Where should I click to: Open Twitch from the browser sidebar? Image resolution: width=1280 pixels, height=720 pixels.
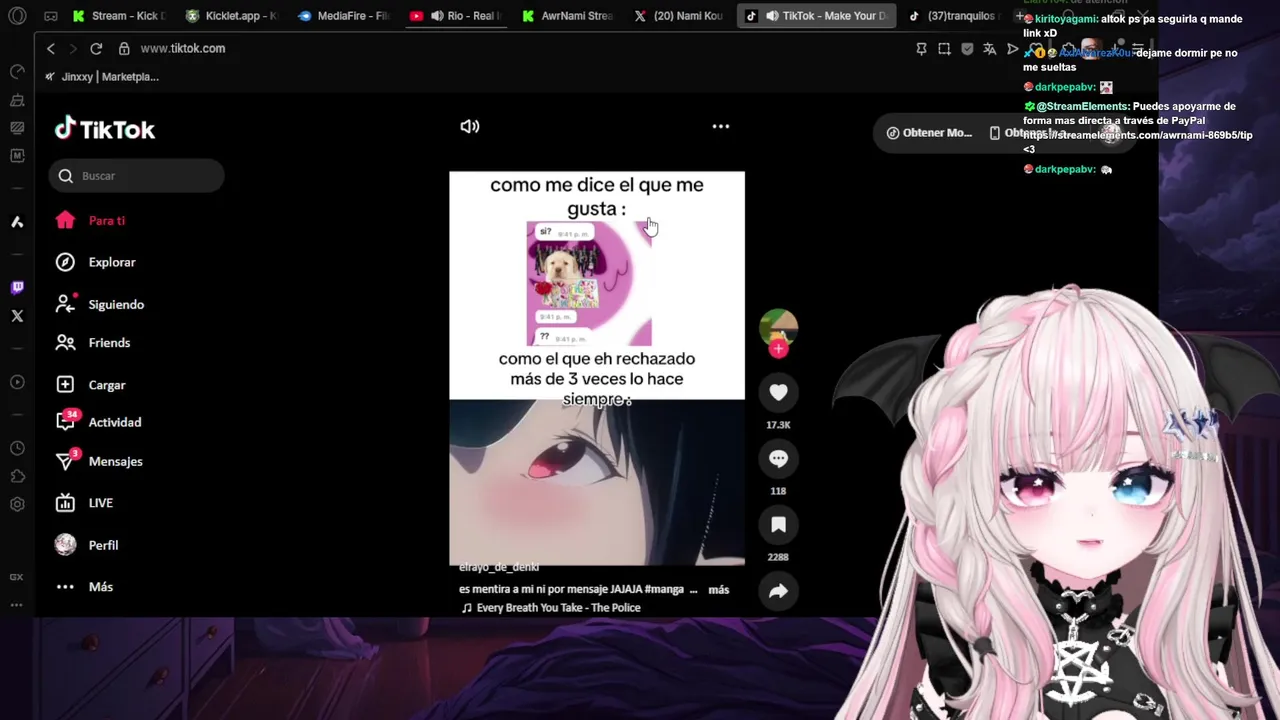[x=17, y=288]
